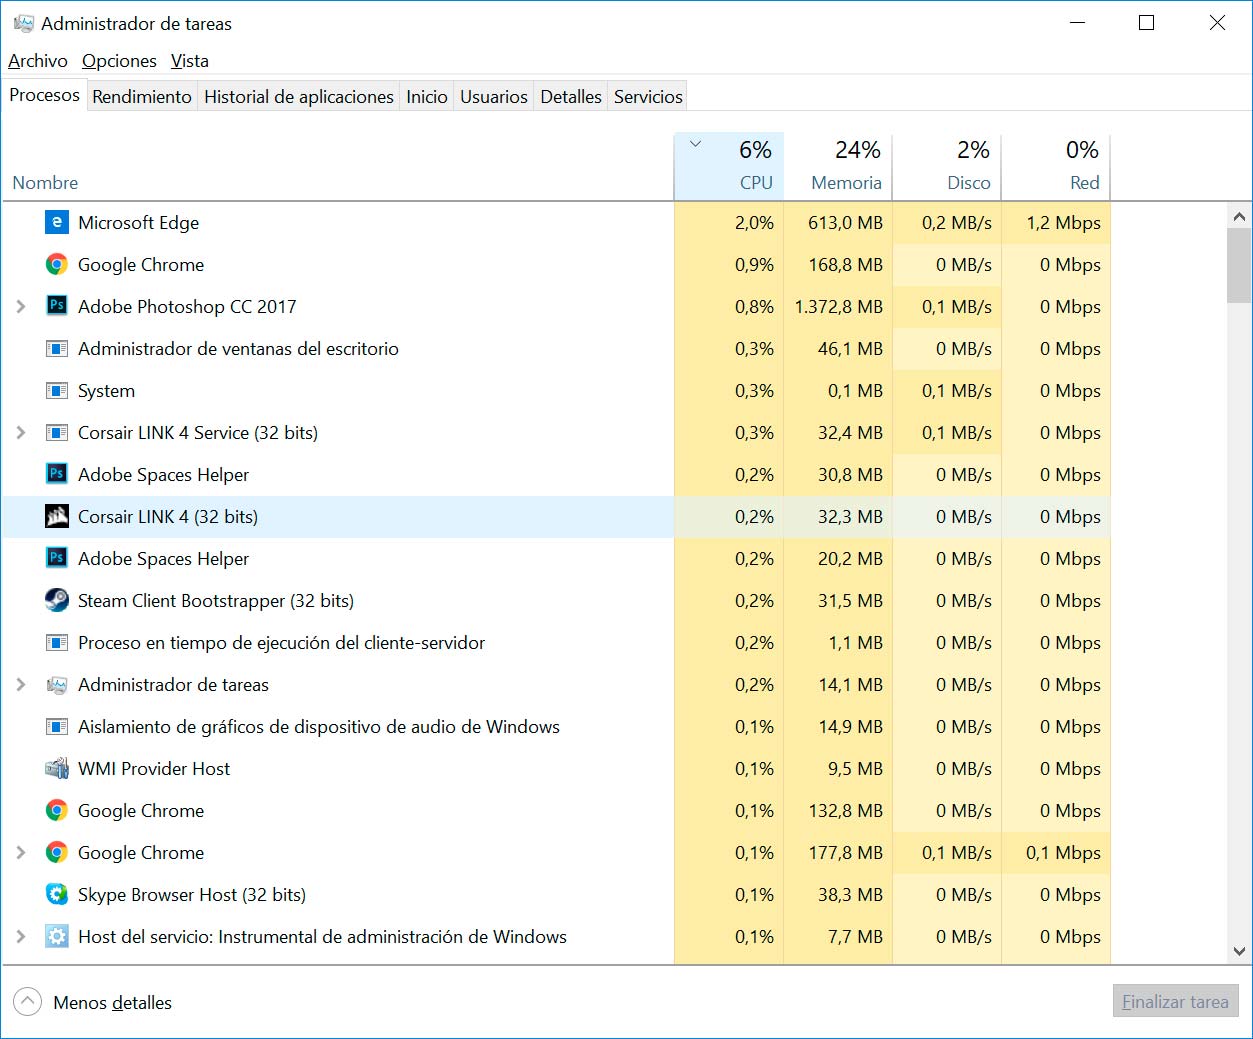Switch to the Usuarios tab
Viewport: 1253px width, 1039px height.
tap(494, 96)
